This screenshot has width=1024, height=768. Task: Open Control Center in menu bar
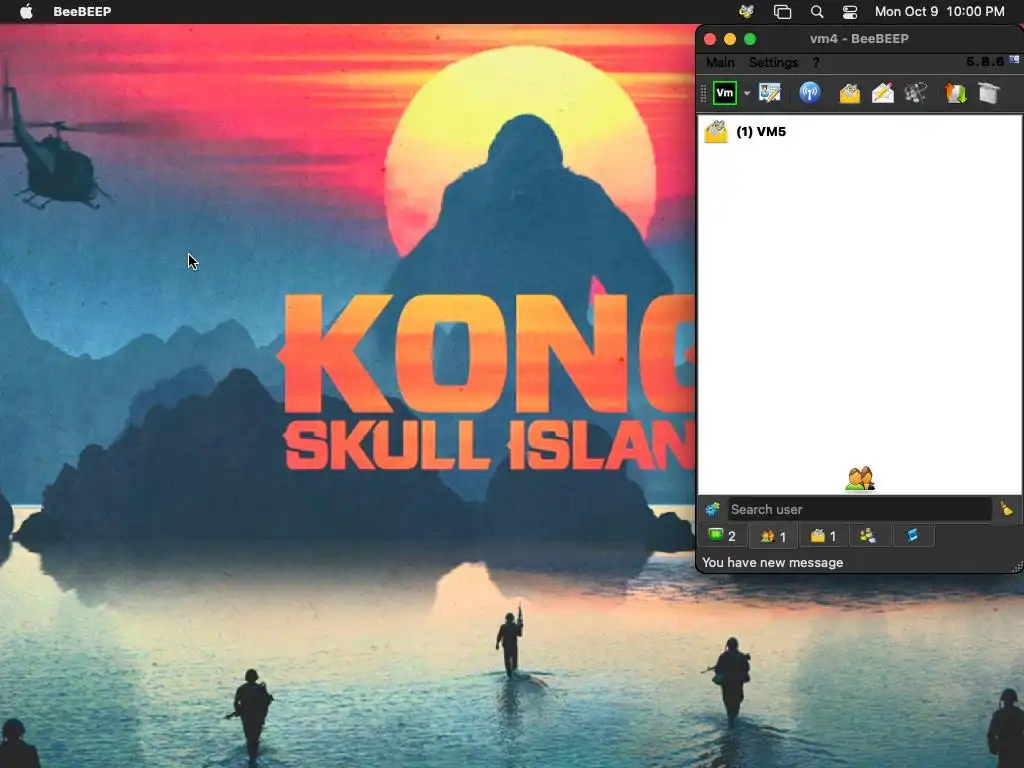click(850, 11)
